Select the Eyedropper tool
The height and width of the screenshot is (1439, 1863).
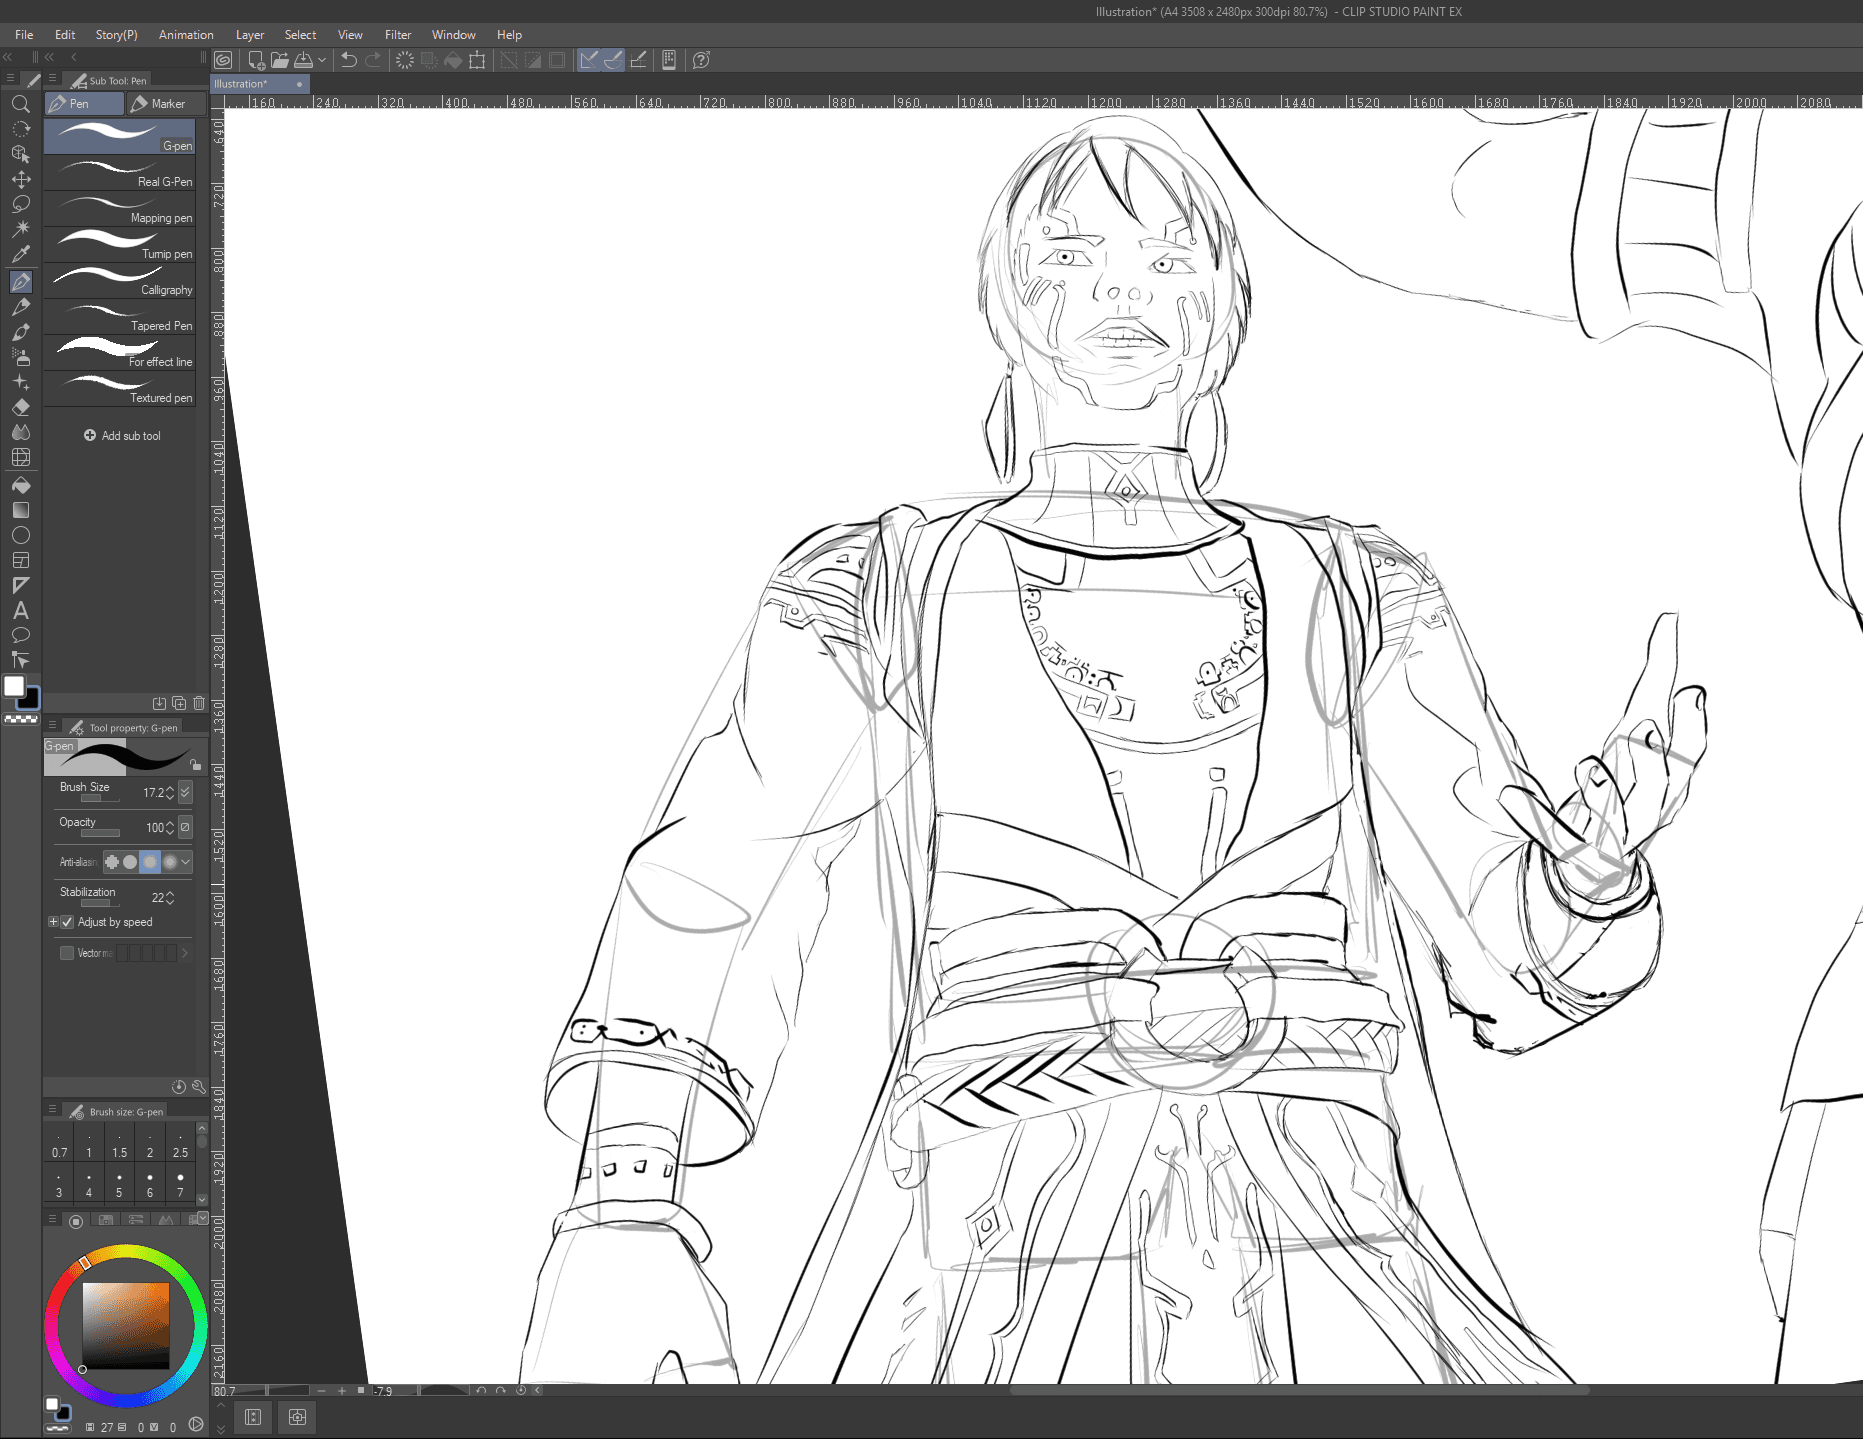(x=21, y=254)
